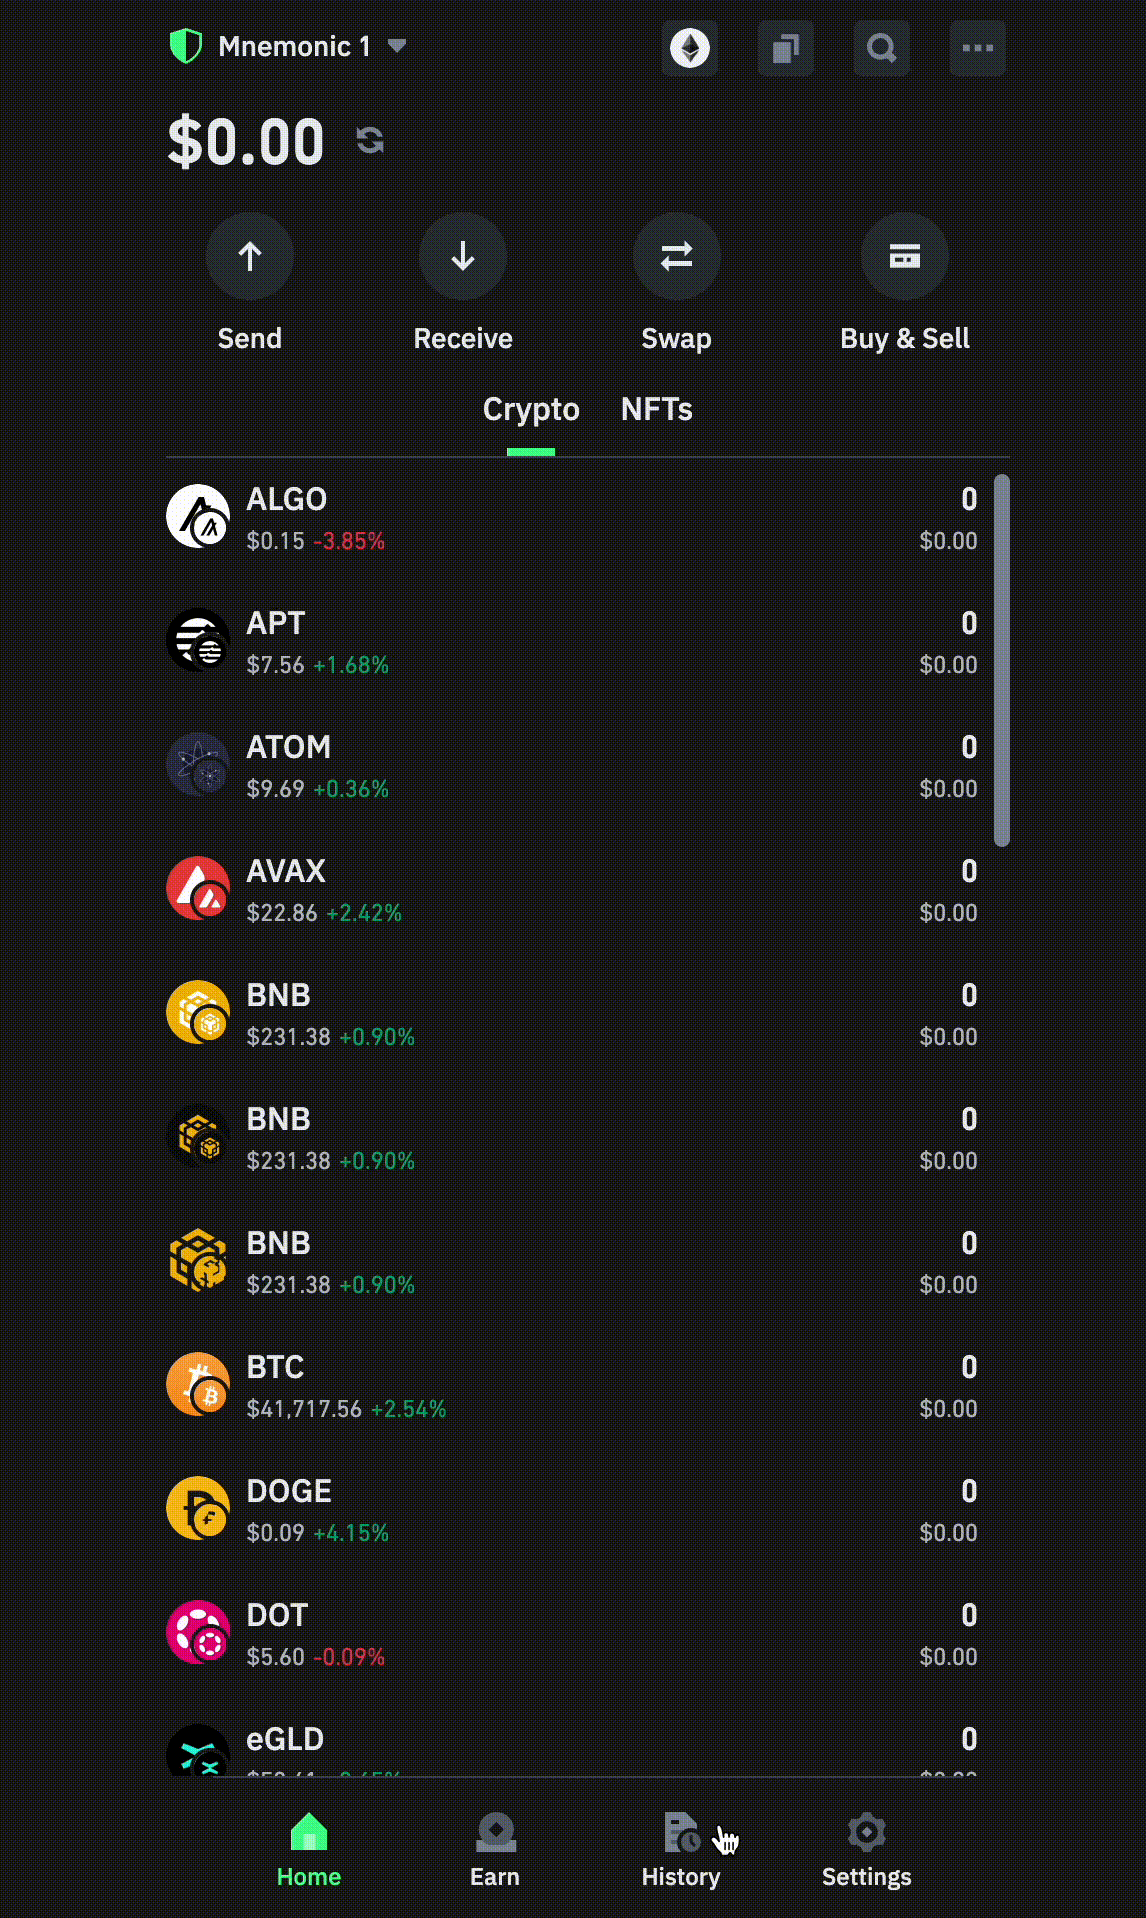Open Settings in the bottom navigation

pyautogui.click(x=866, y=1850)
